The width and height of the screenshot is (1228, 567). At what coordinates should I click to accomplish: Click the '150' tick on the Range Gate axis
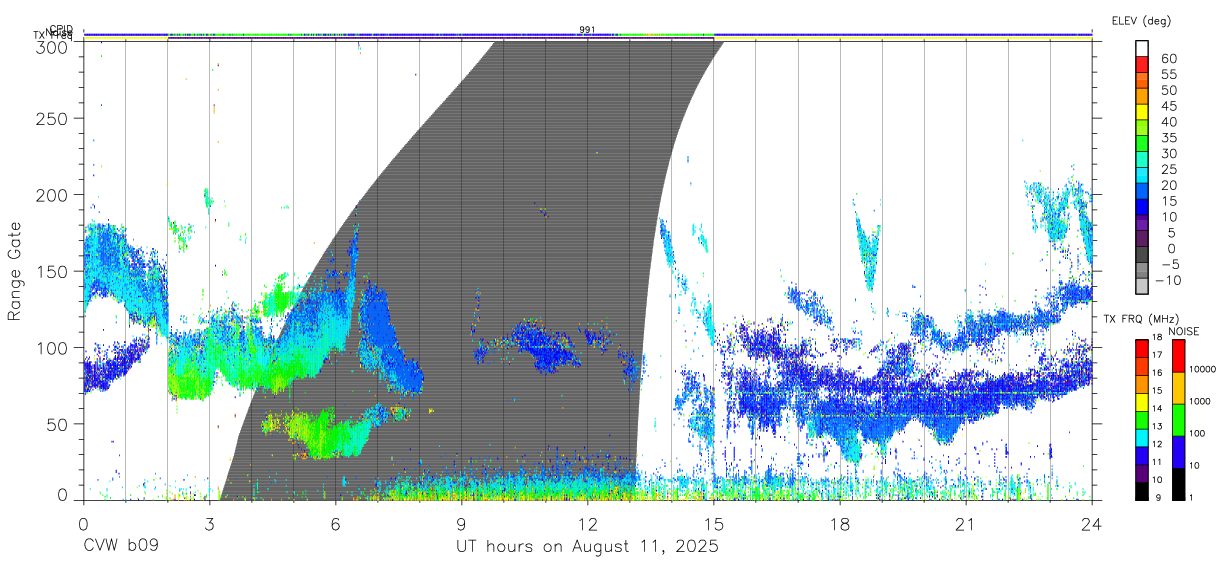pyautogui.click(x=54, y=271)
